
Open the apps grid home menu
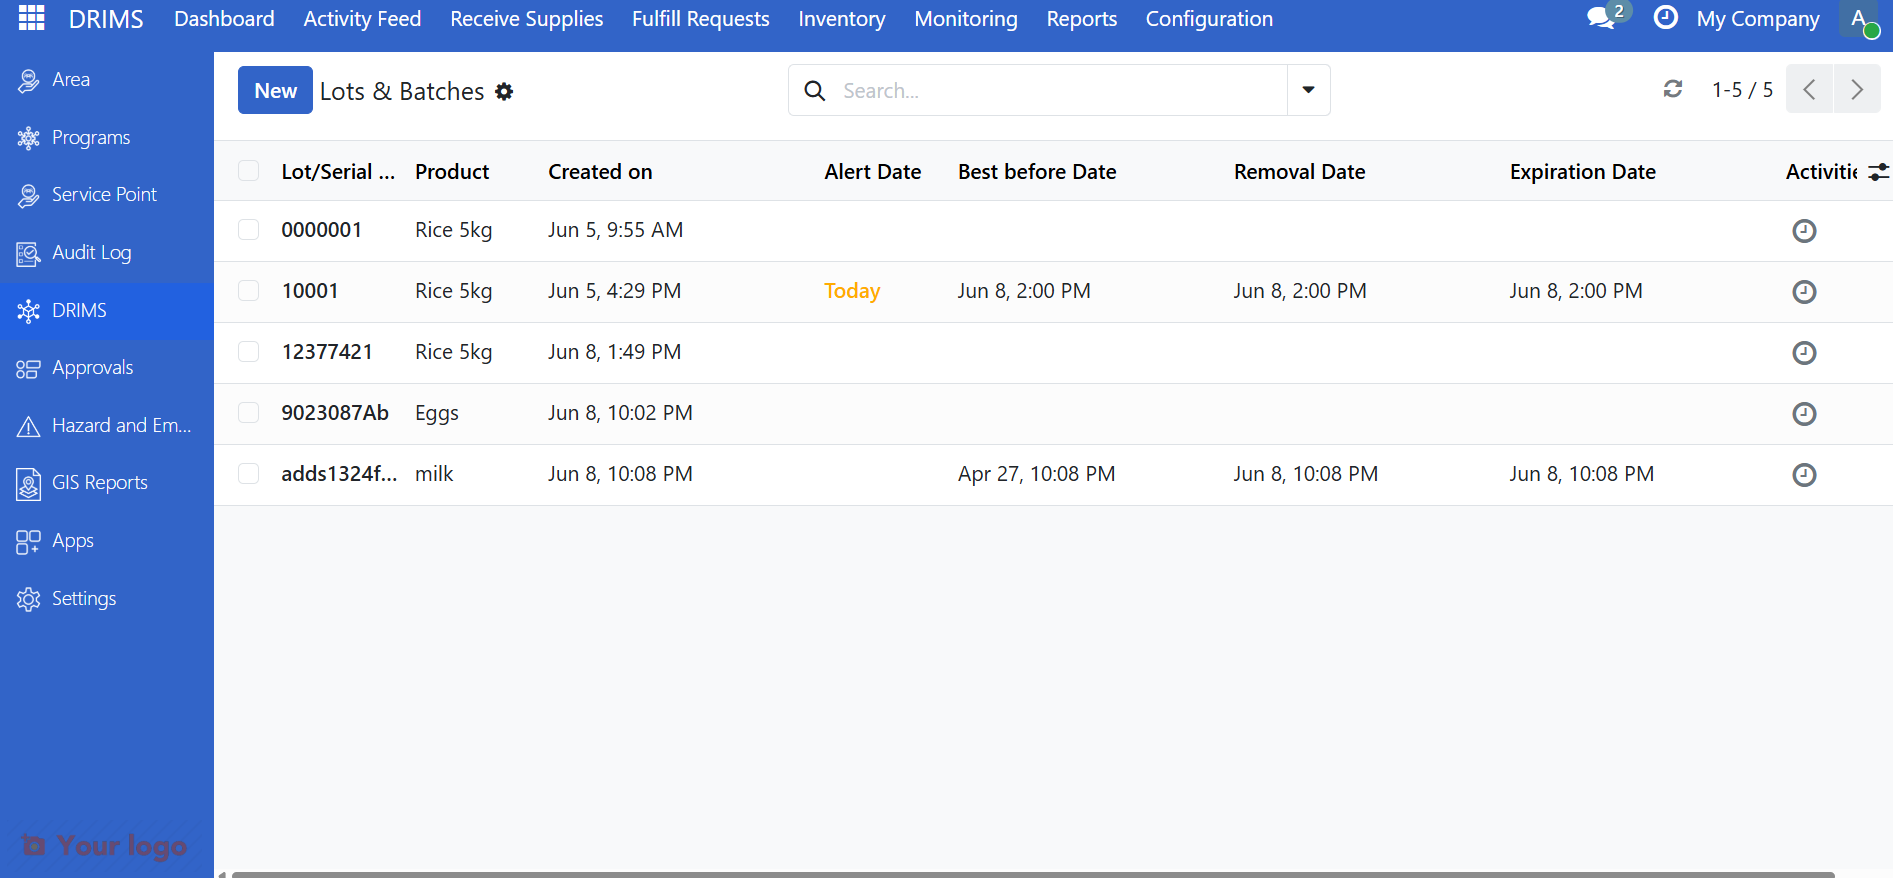[32, 18]
